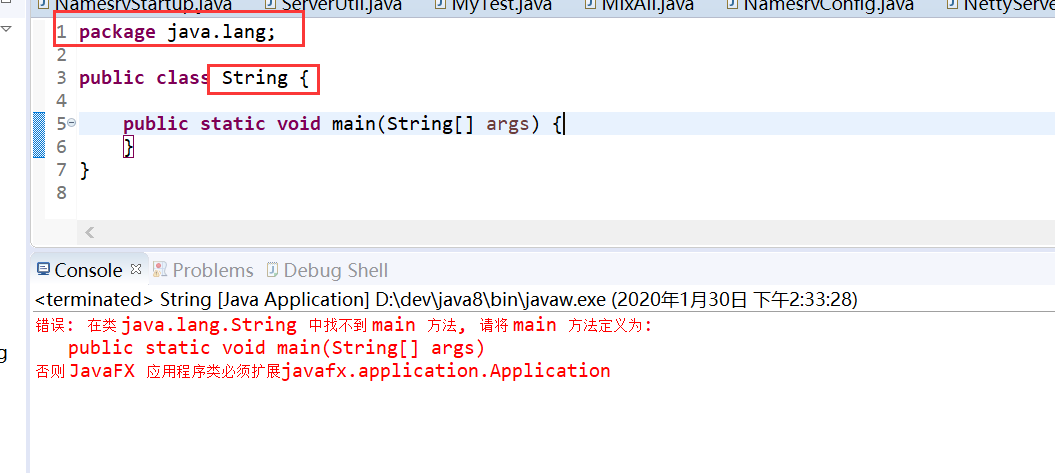Click 'java.lang;' in the package declaration
The height and width of the screenshot is (473, 1055).
(x=221, y=32)
